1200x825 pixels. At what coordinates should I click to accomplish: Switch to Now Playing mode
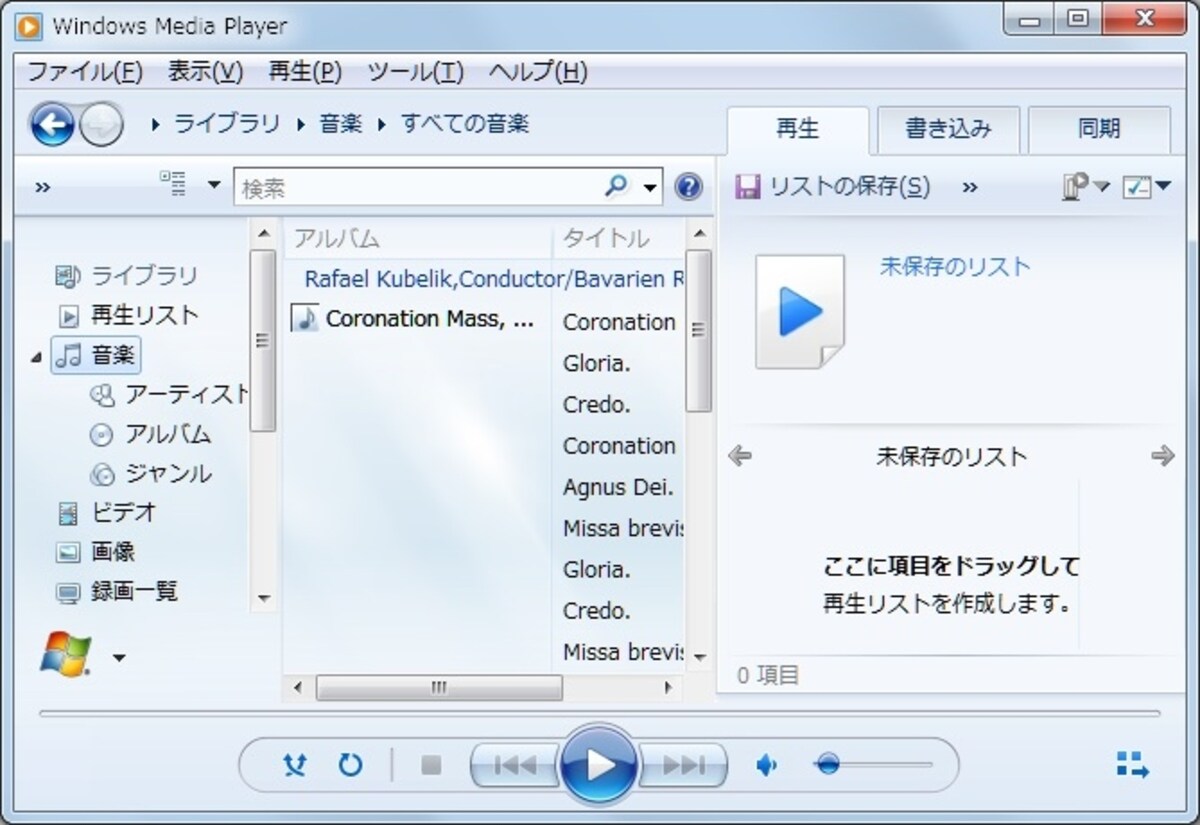click(1133, 765)
